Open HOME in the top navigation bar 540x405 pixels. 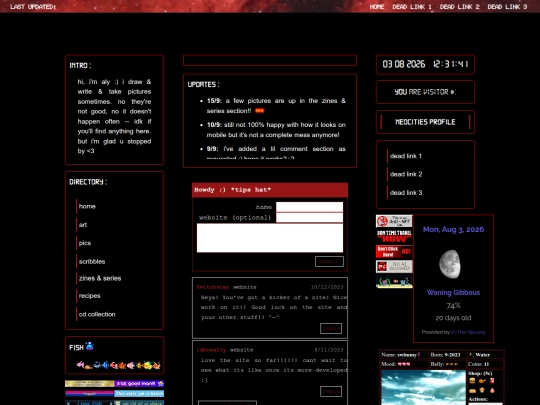pyautogui.click(x=377, y=7)
